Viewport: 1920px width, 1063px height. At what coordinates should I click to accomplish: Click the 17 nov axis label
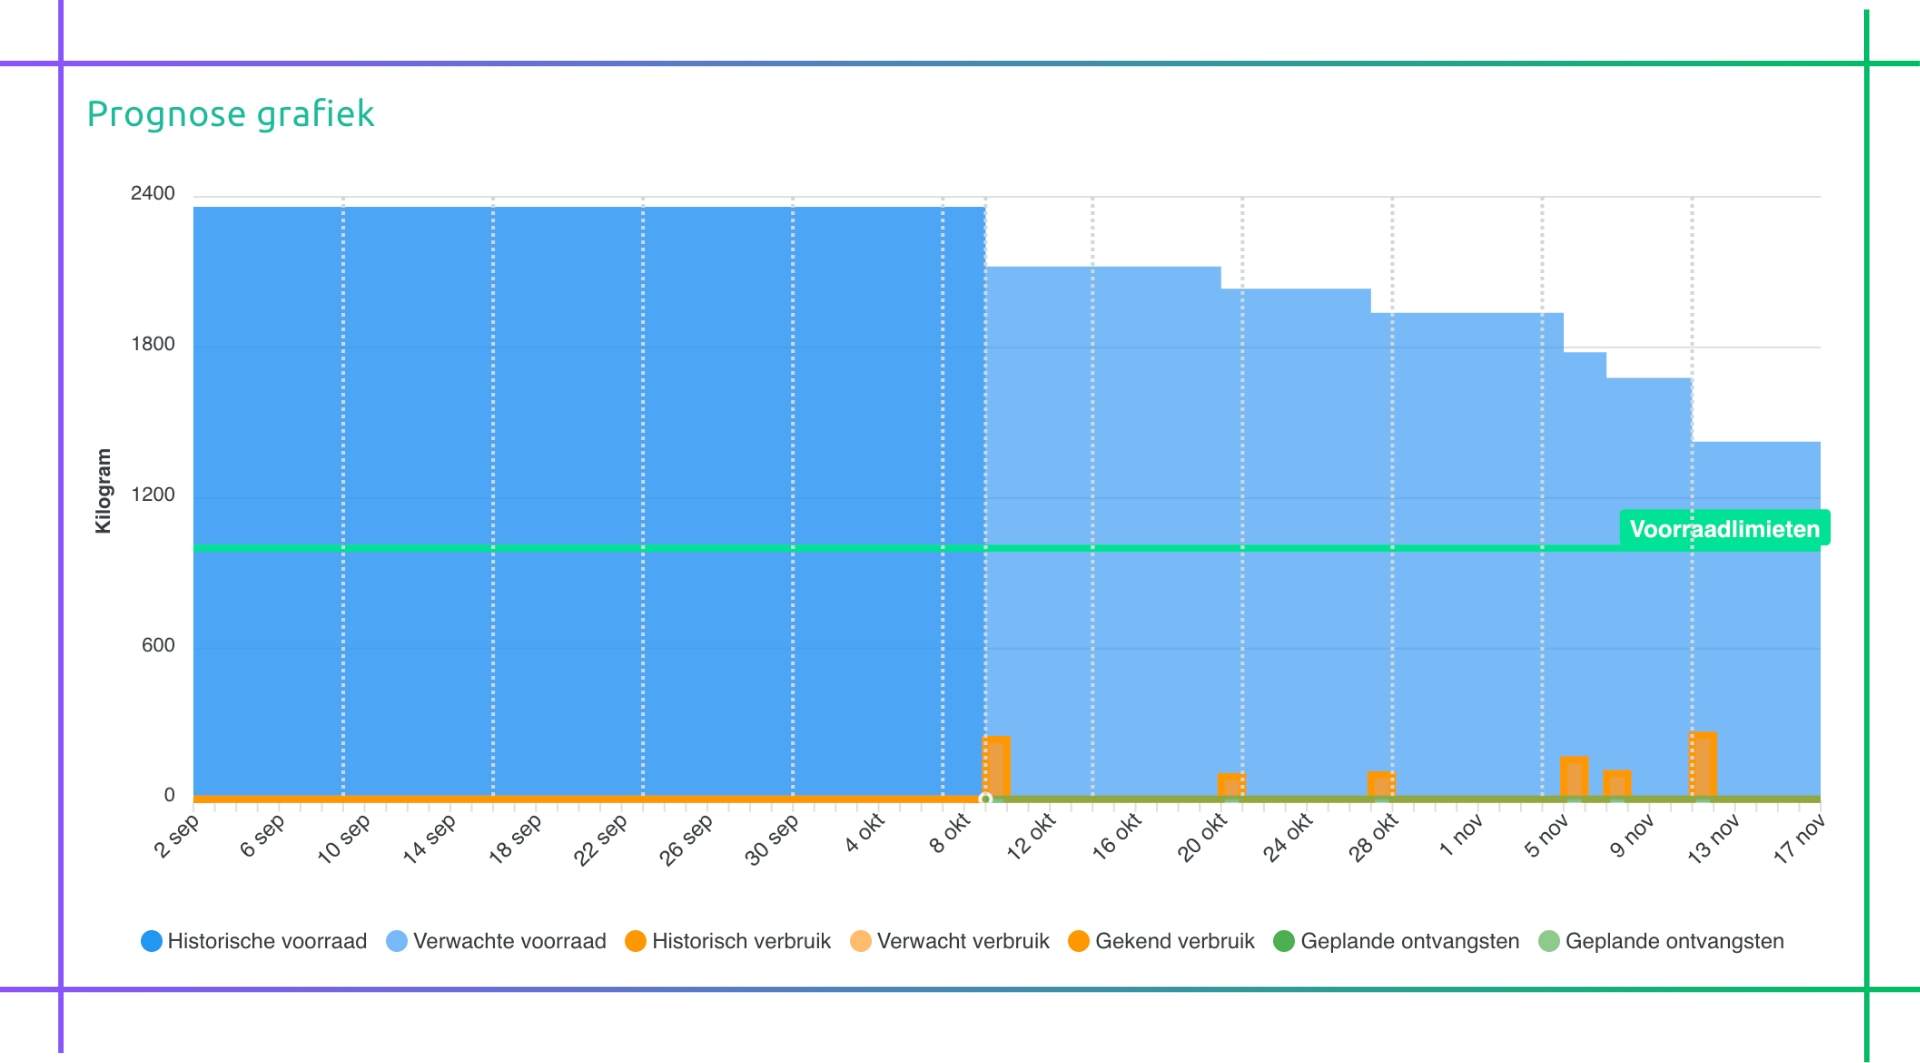coord(1800,838)
